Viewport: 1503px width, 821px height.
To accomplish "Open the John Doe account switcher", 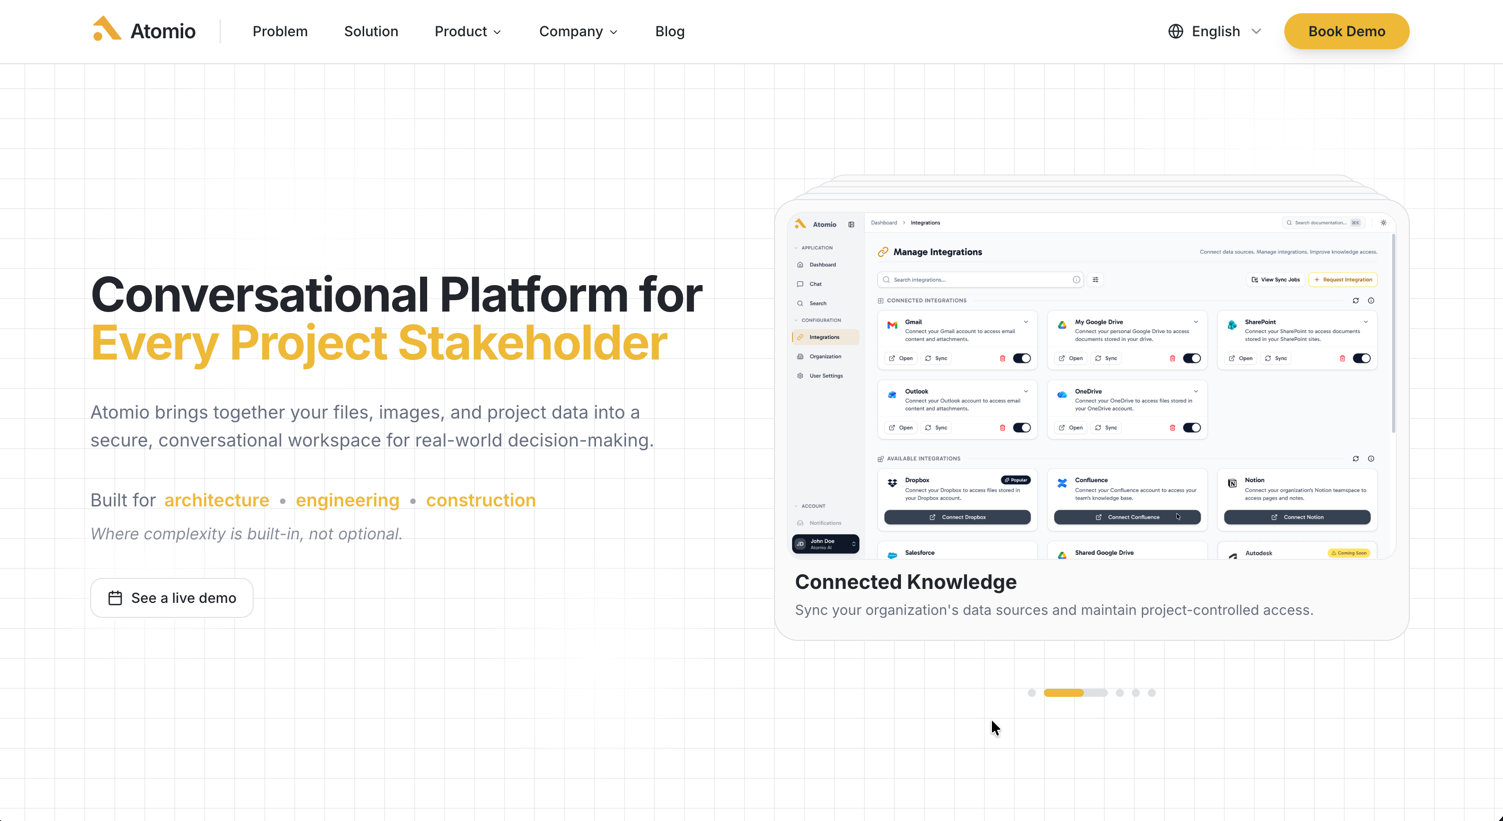I will click(825, 544).
